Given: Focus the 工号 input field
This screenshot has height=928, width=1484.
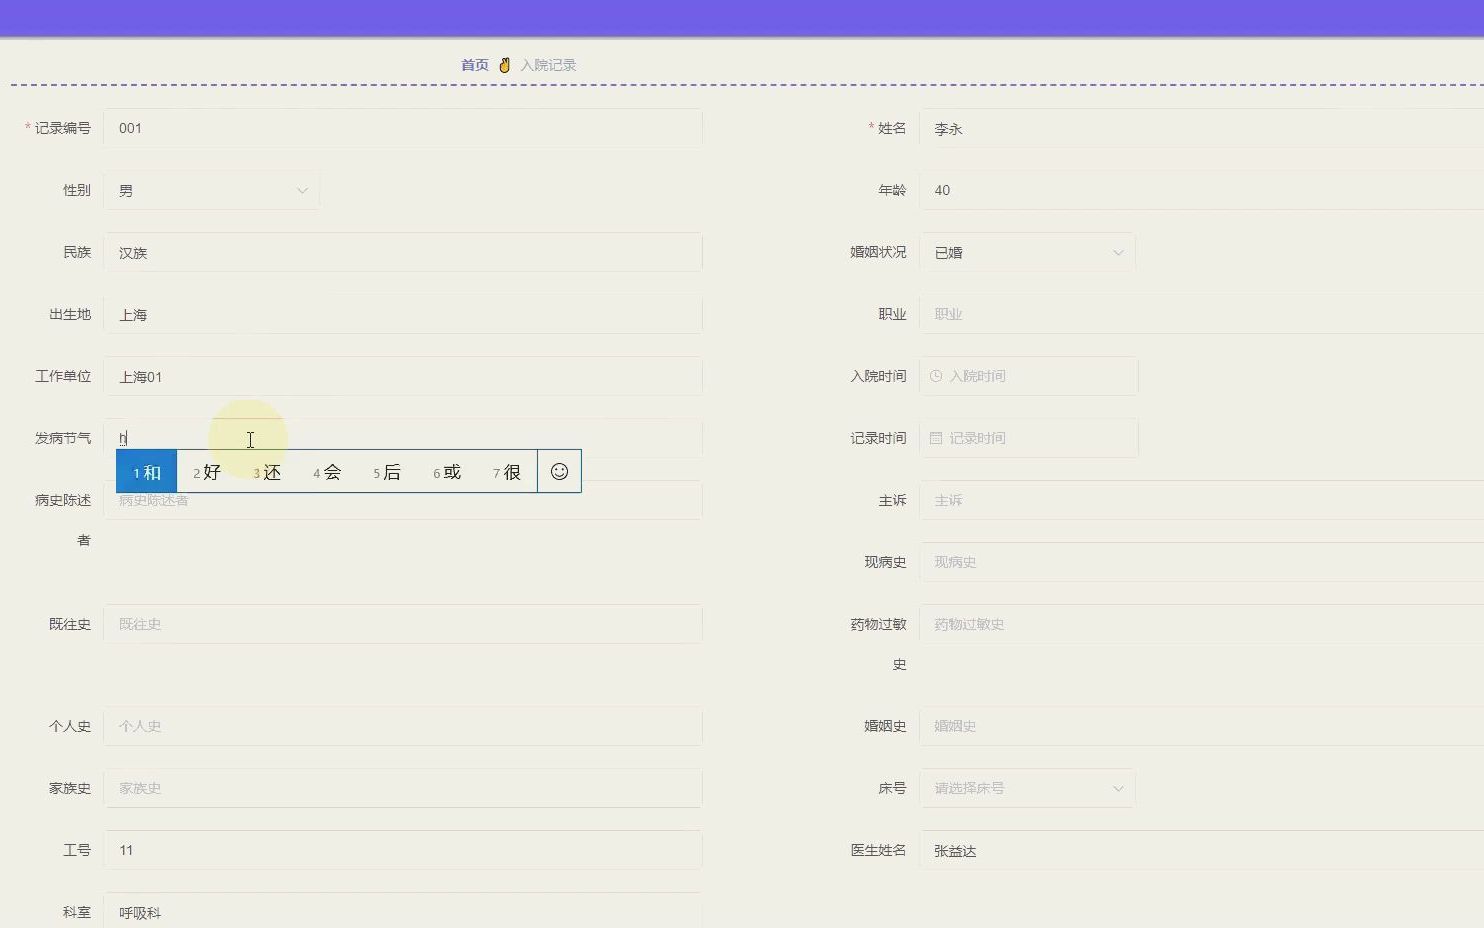Looking at the screenshot, I should tap(403, 850).
